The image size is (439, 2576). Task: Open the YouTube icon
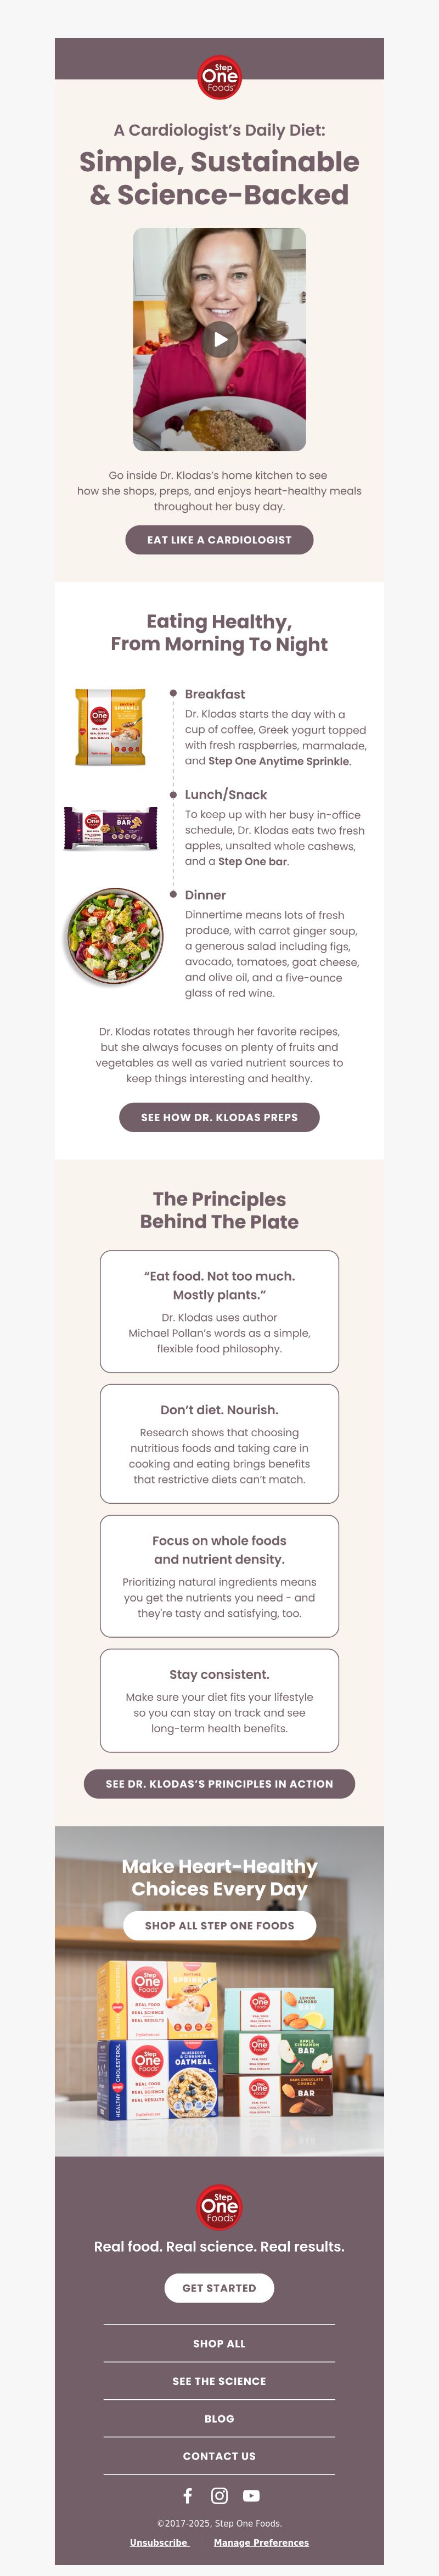[x=251, y=2495]
